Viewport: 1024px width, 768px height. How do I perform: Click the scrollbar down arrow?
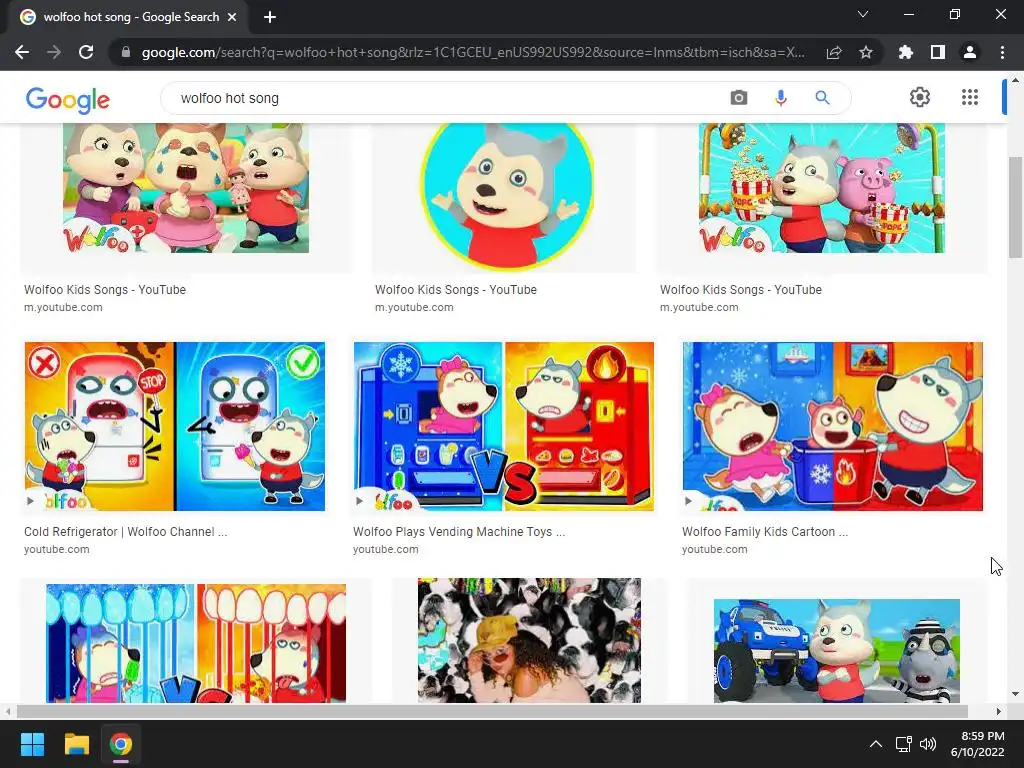coord(1015,694)
